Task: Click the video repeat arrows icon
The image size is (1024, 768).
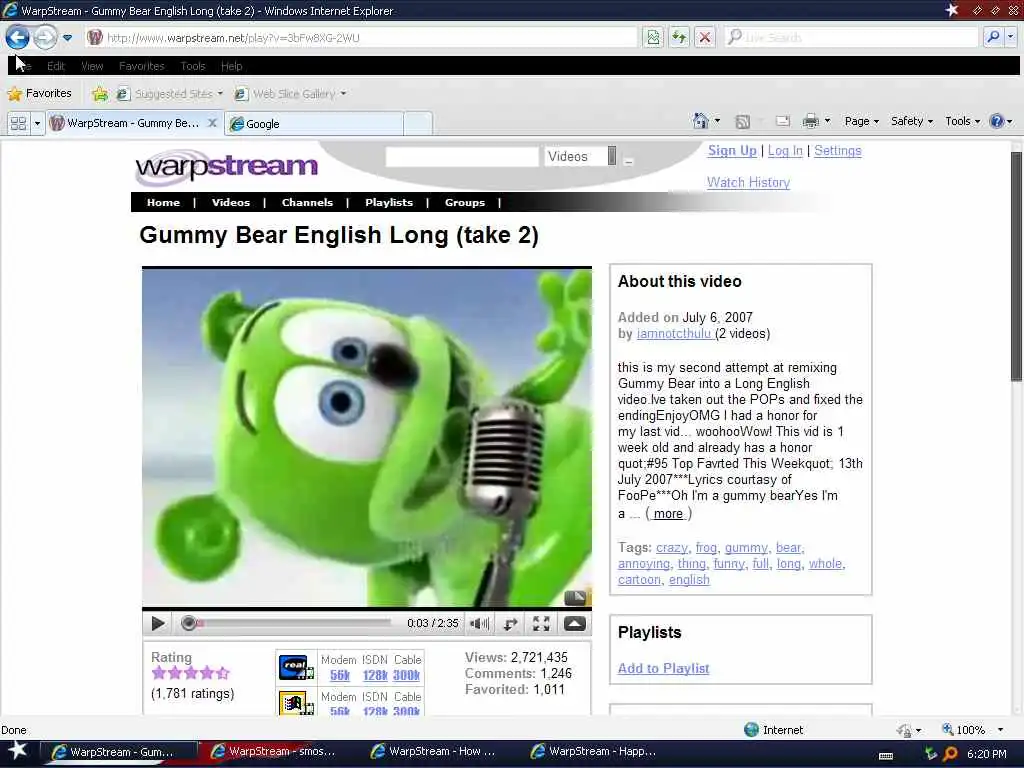Action: coord(510,624)
